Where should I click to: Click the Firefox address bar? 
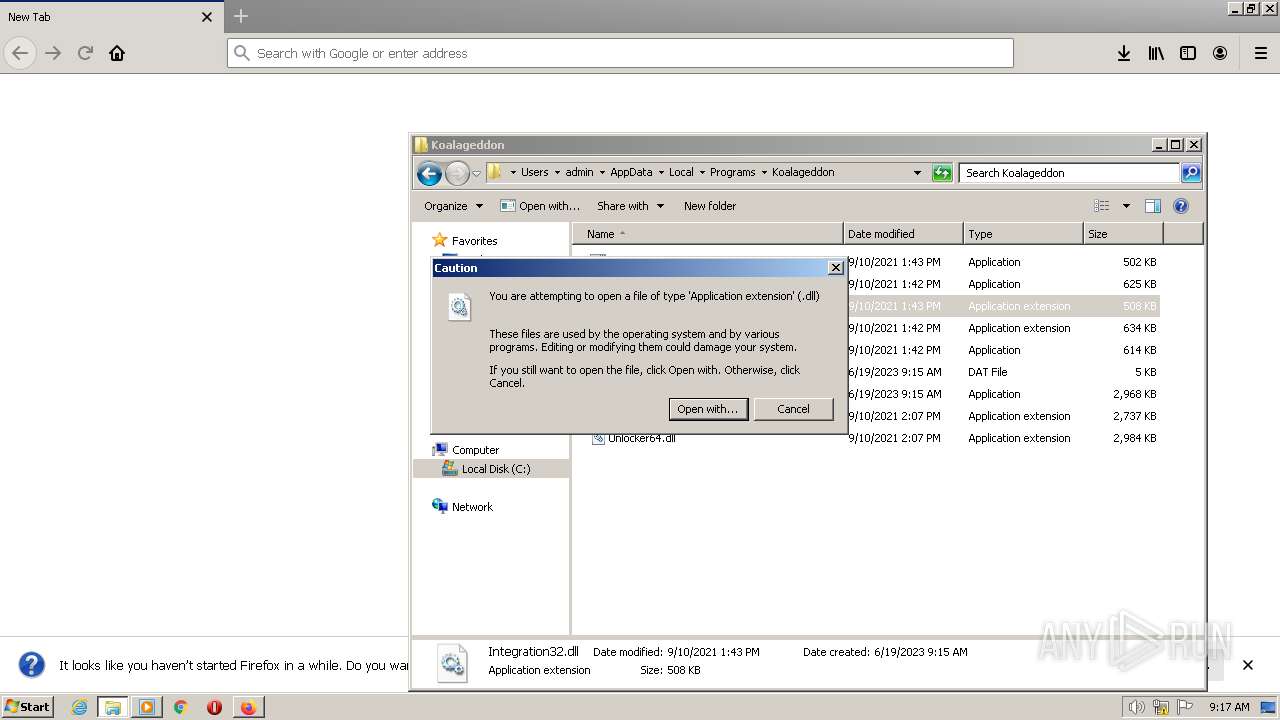[620, 53]
